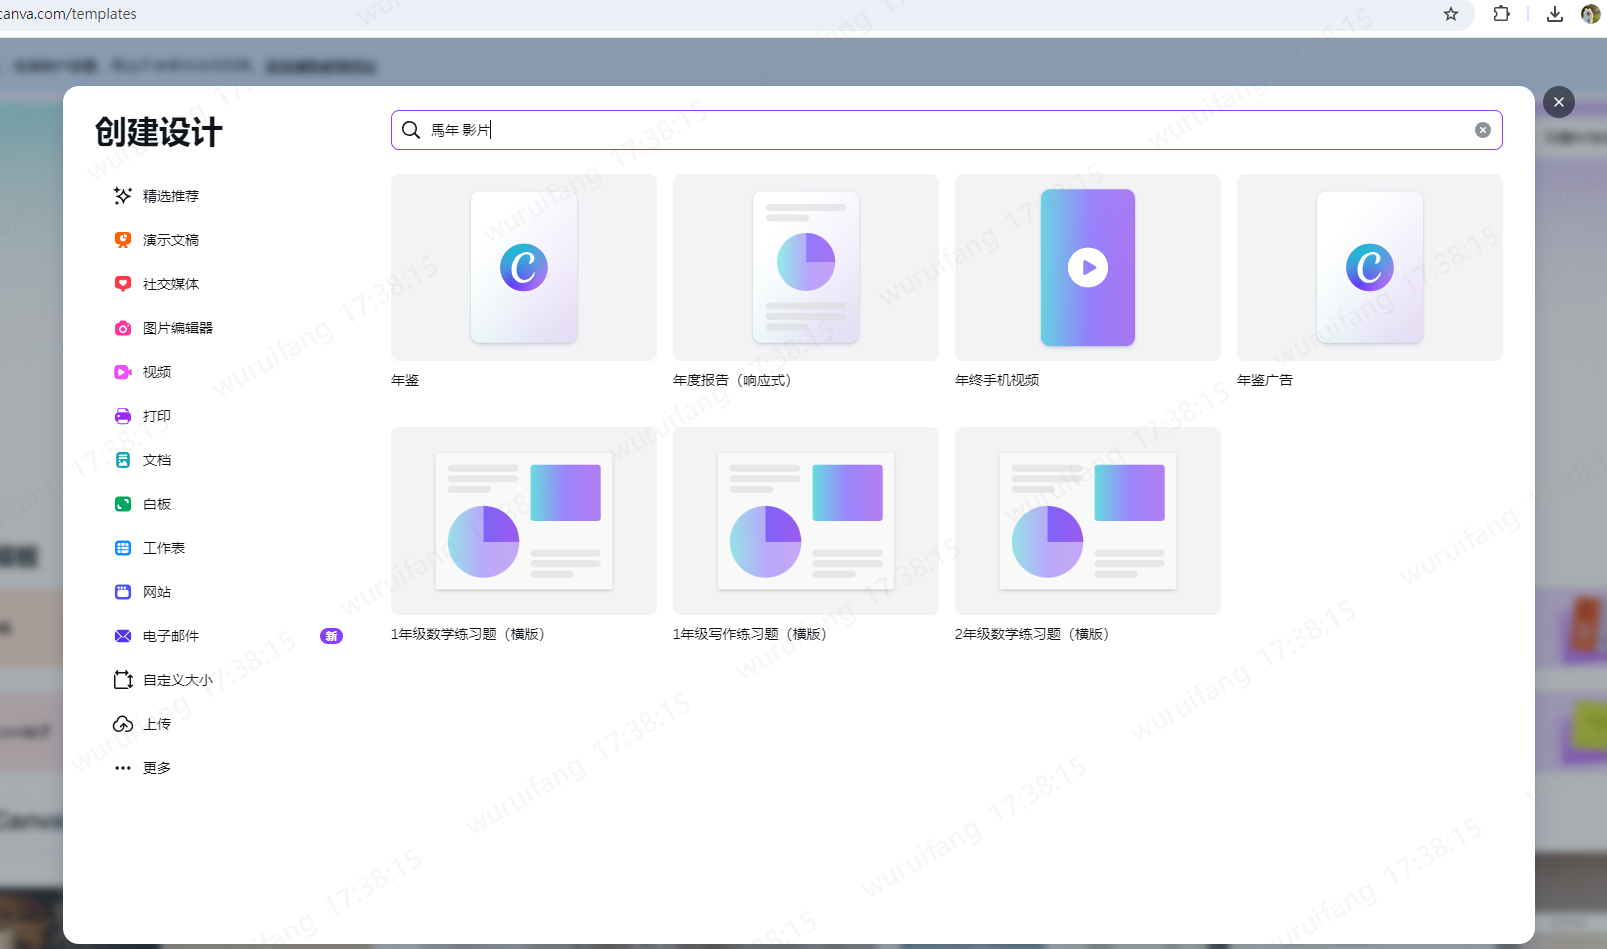Select the 演示文稿 category icon
This screenshot has height=949, width=1607.
pyautogui.click(x=122, y=239)
